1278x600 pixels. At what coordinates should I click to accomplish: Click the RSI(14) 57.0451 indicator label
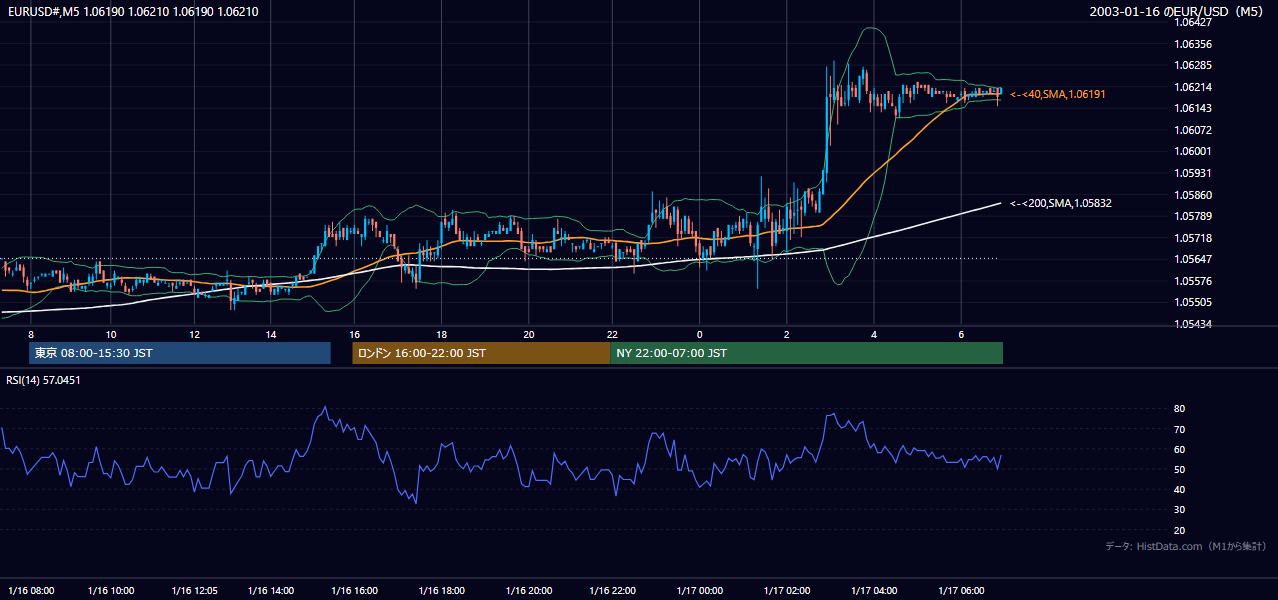pyautogui.click(x=44, y=380)
